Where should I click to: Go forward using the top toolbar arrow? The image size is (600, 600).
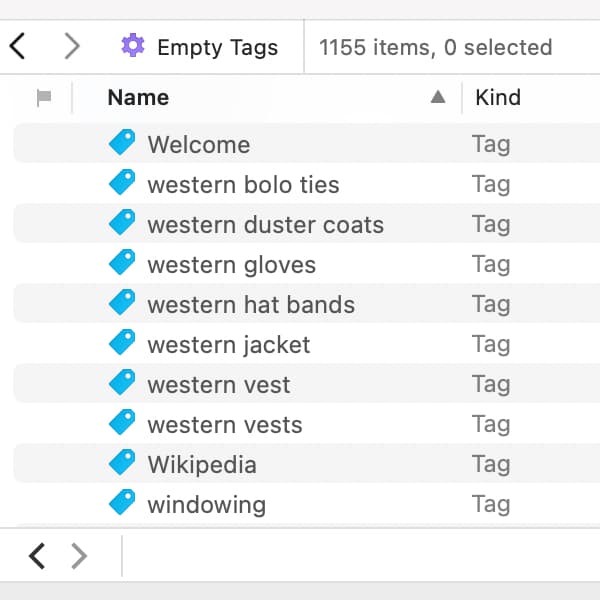[71, 46]
